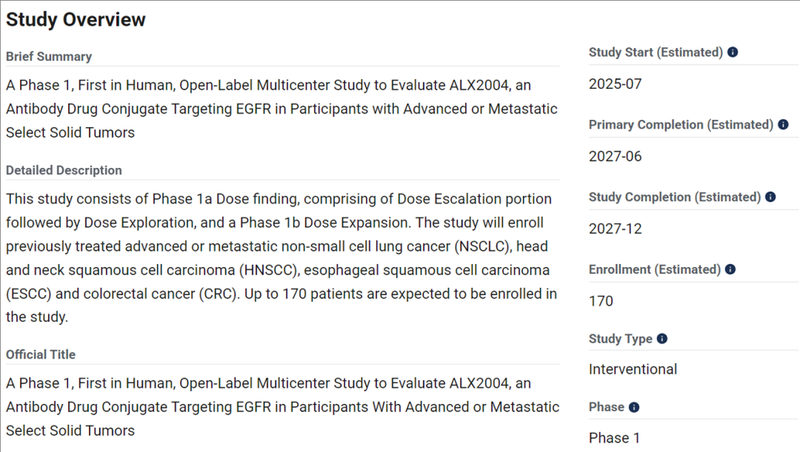
Task: Select the Interventional study type value
Action: coord(633,369)
